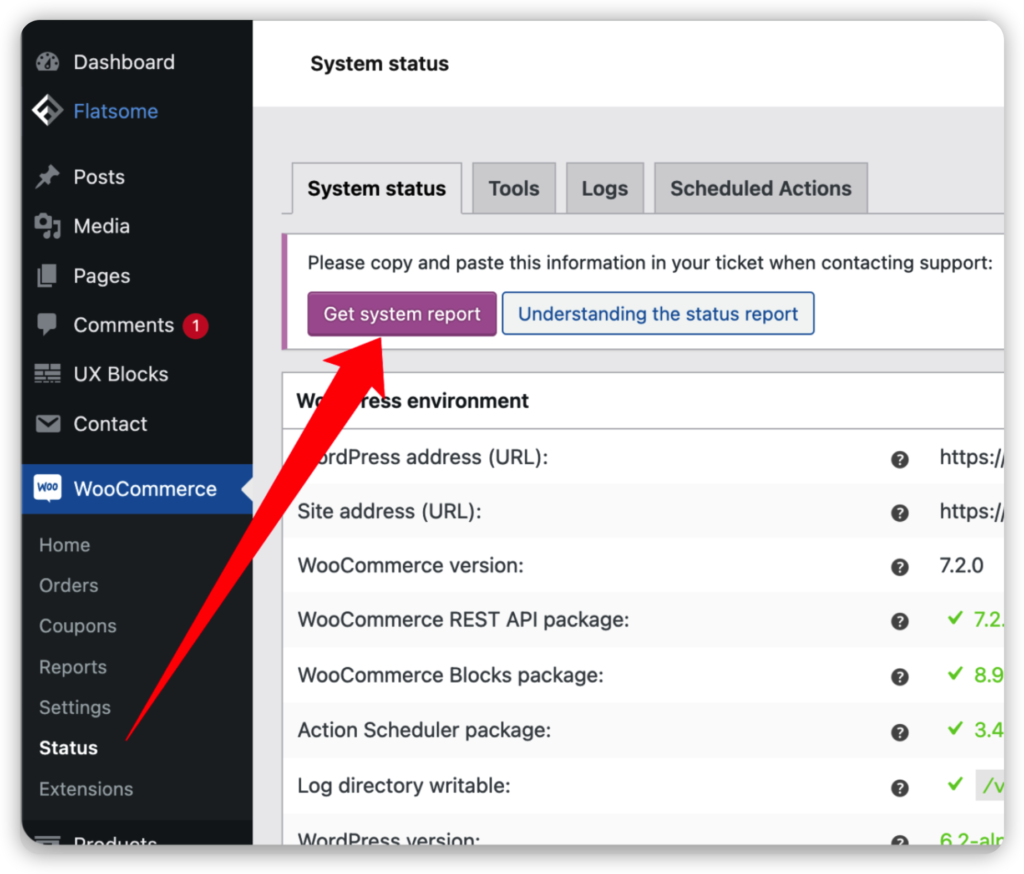This screenshot has height=874, width=1024.
Task: Click the Contact envelope icon
Action: (48, 424)
